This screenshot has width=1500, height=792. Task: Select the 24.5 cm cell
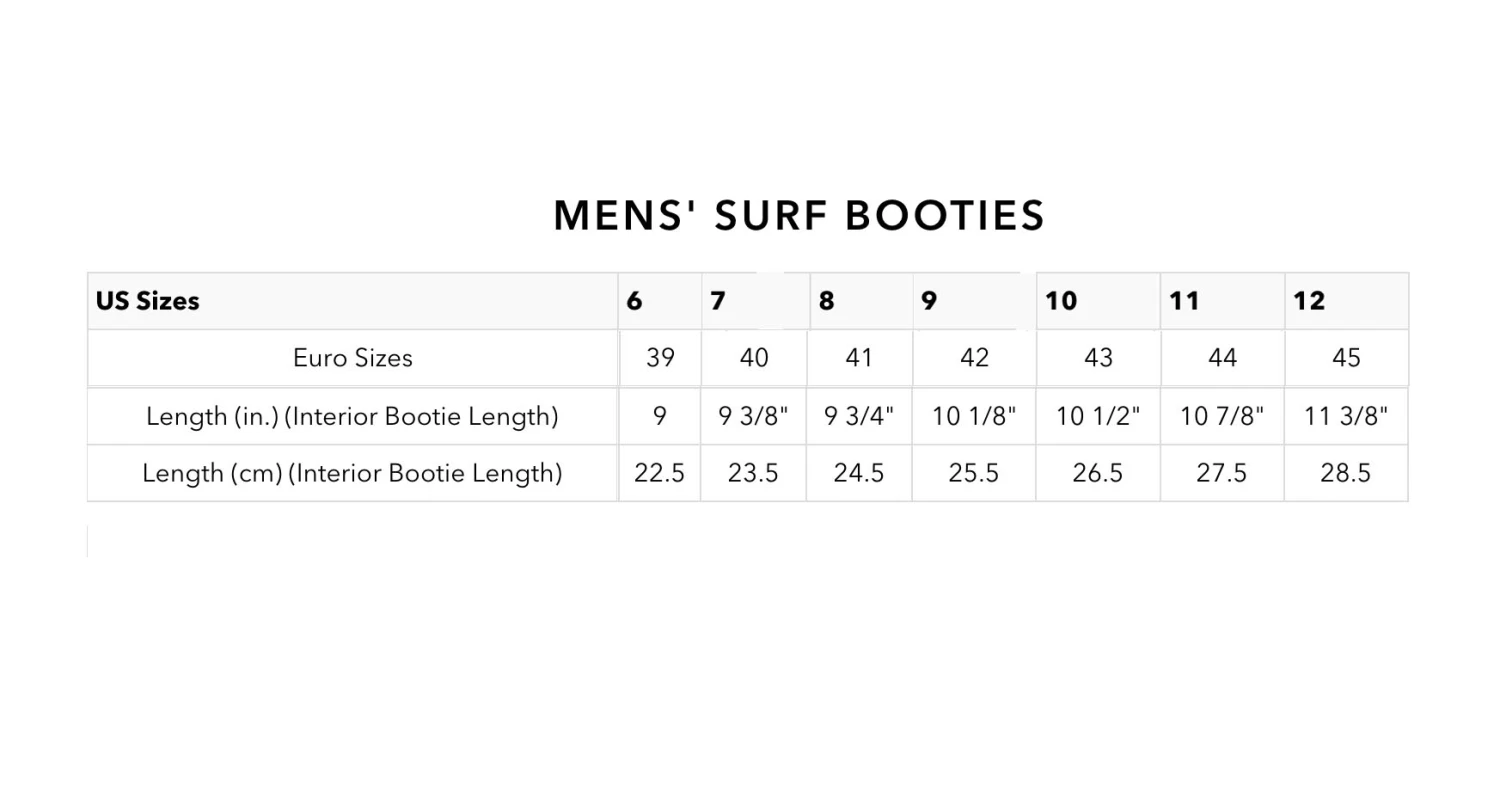[858, 473]
